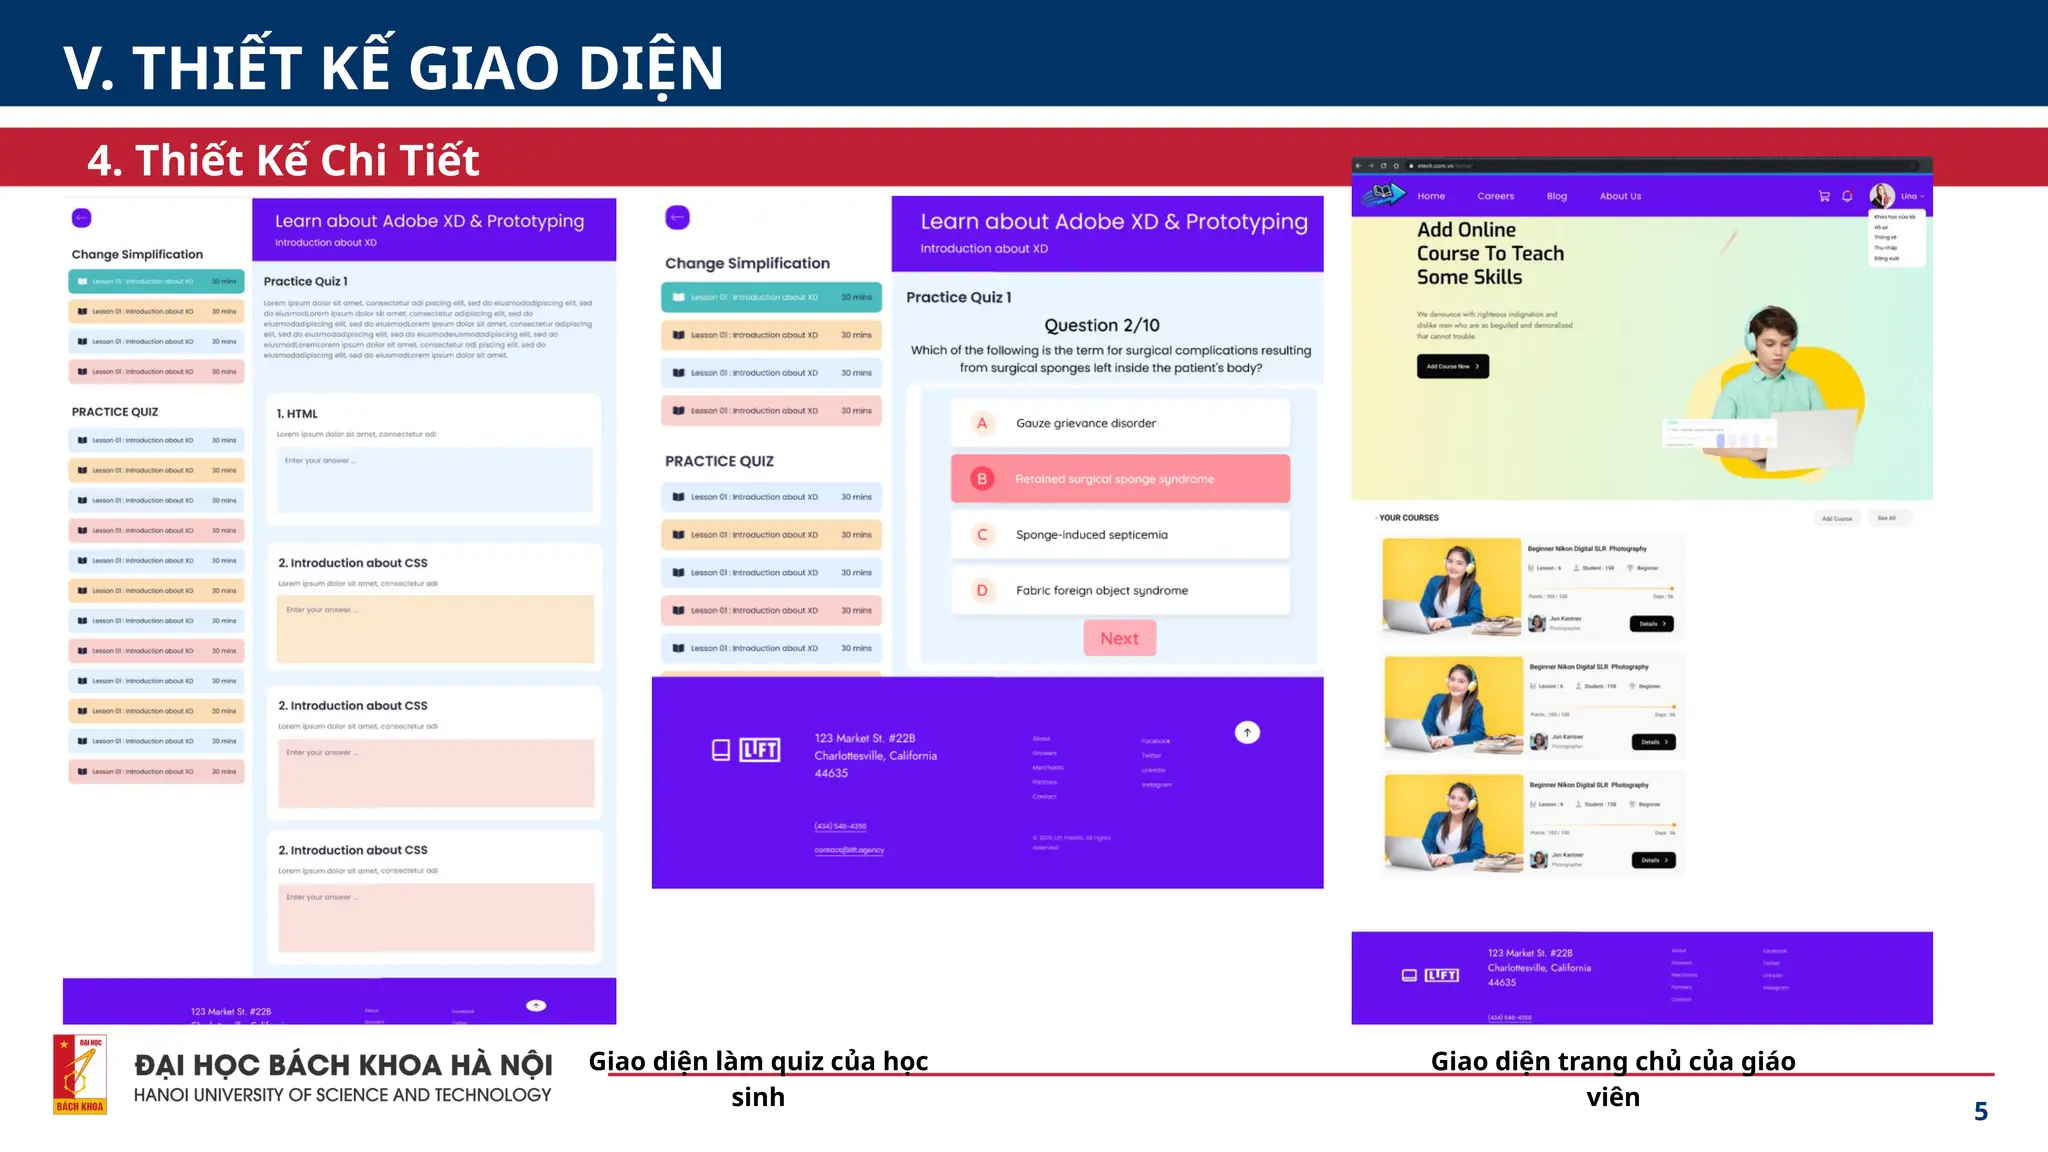Click the orange answer field under Introduction about CSS
The height and width of the screenshot is (1152, 2048).
[435, 629]
